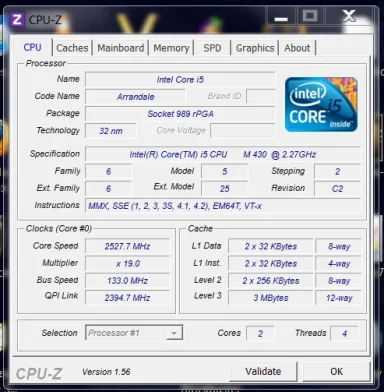Viewport: 384px width, 392px height.
Task: Click the Code Name value Arrandale
Action: click(x=135, y=97)
